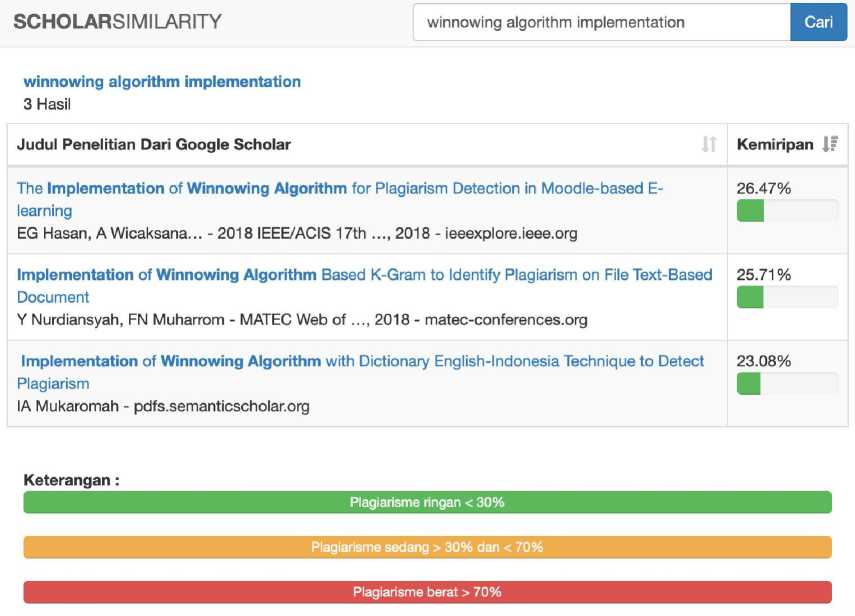Click the 25.71% similarity progress bar
This screenshot has width=855, height=616.
point(787,297)
